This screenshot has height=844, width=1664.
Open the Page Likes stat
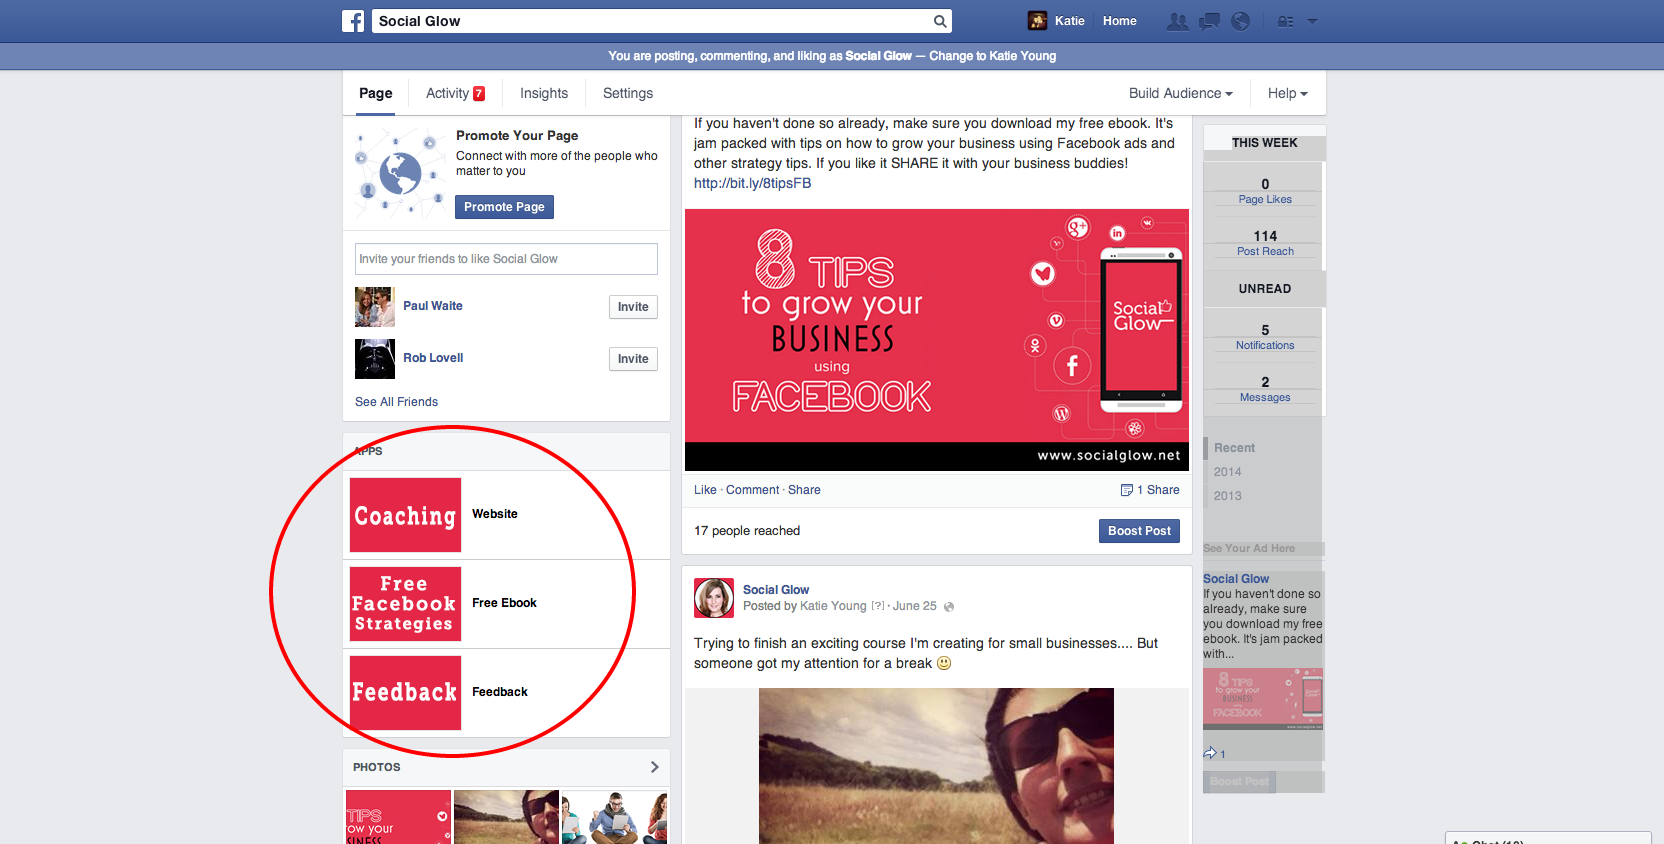pyautogui.click(x=1265, y=191)
